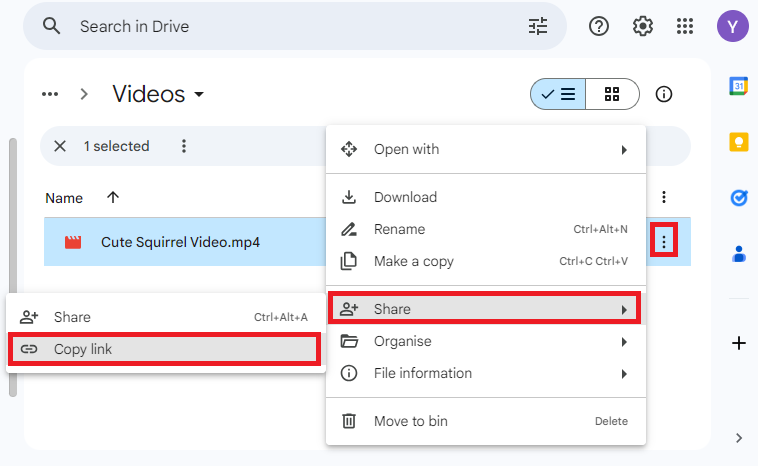Image resolution: width=758 pixels, height=467 pixels.
Task: Click Copy link in submenu
Action: [164, 349]
